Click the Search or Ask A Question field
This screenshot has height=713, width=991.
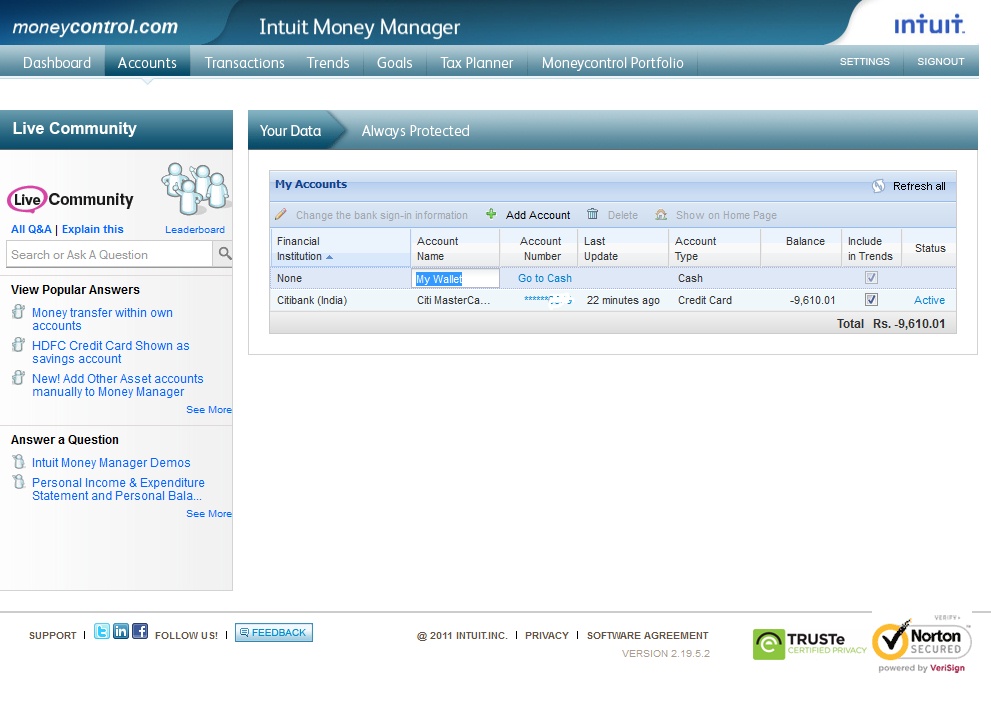(109, 254)
